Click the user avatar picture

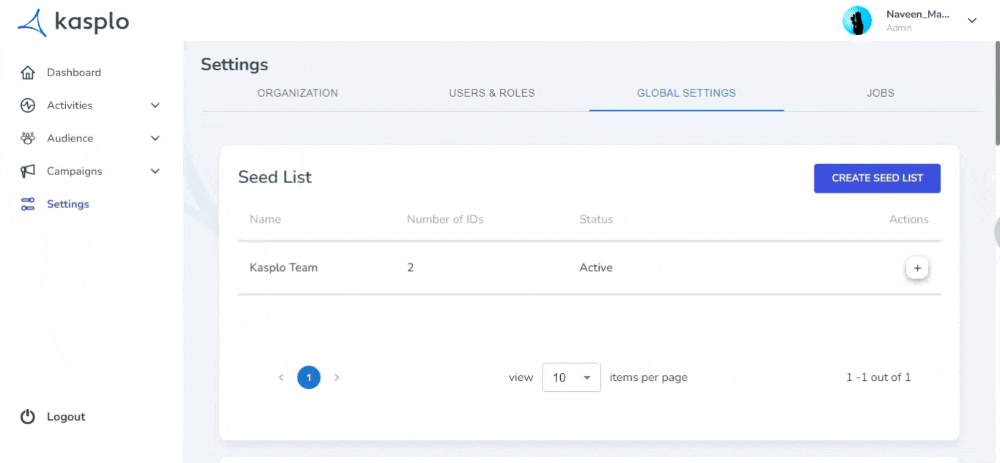(x=857, y=20)
